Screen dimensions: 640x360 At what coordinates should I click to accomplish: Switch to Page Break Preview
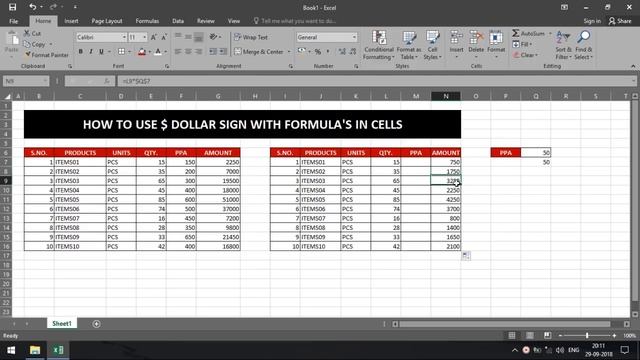[x=547, y=336]
